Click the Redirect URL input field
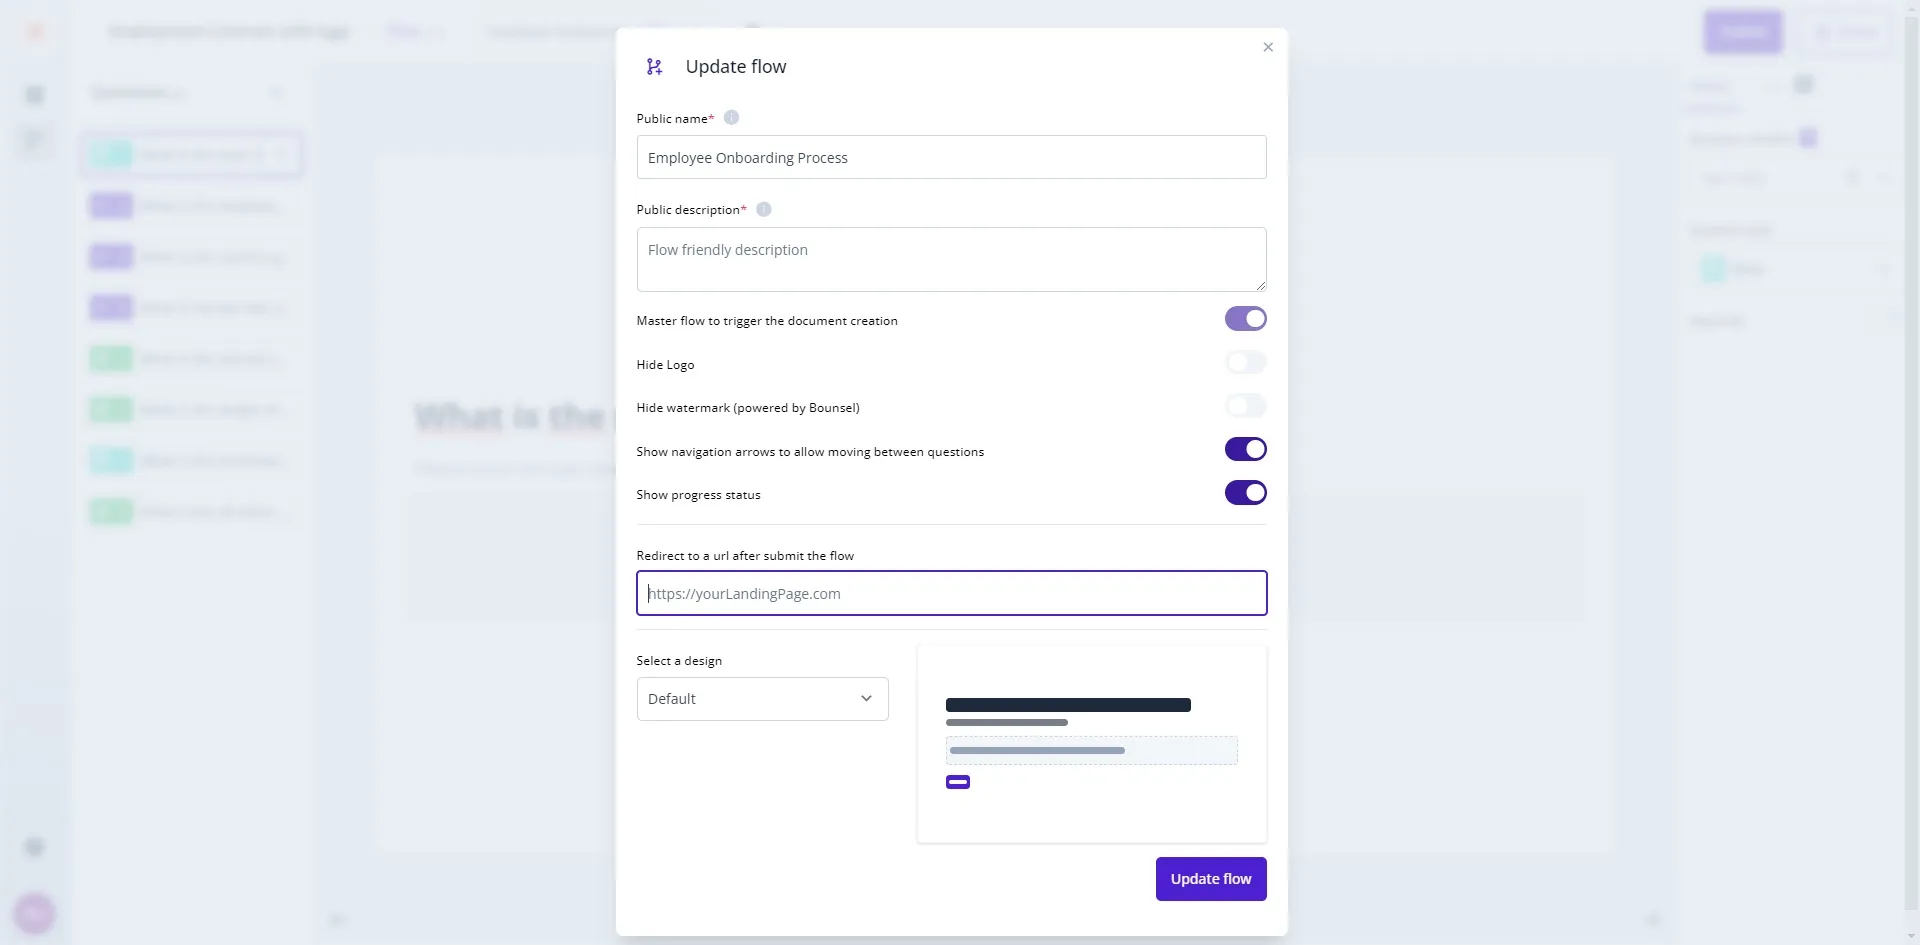 [x=951, y=594]
